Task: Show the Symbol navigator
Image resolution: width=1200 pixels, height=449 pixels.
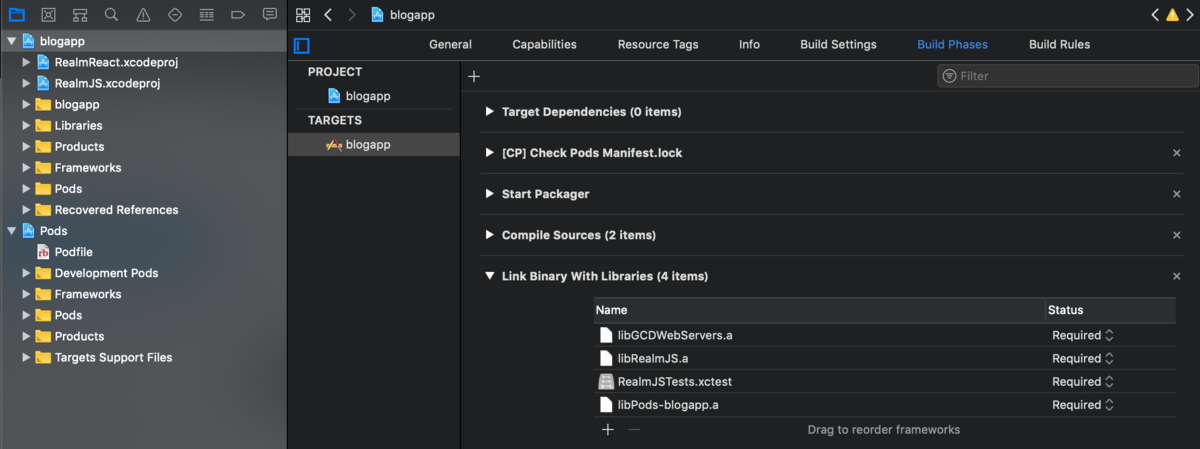Action: coord(80,15)
